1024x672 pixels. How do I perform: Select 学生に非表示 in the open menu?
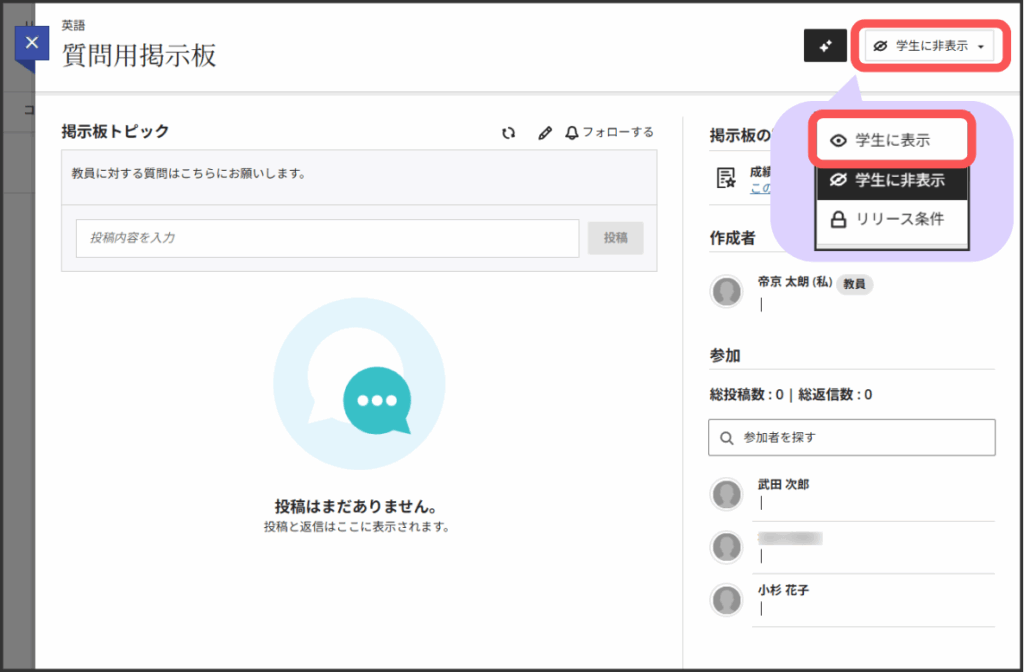892,180
